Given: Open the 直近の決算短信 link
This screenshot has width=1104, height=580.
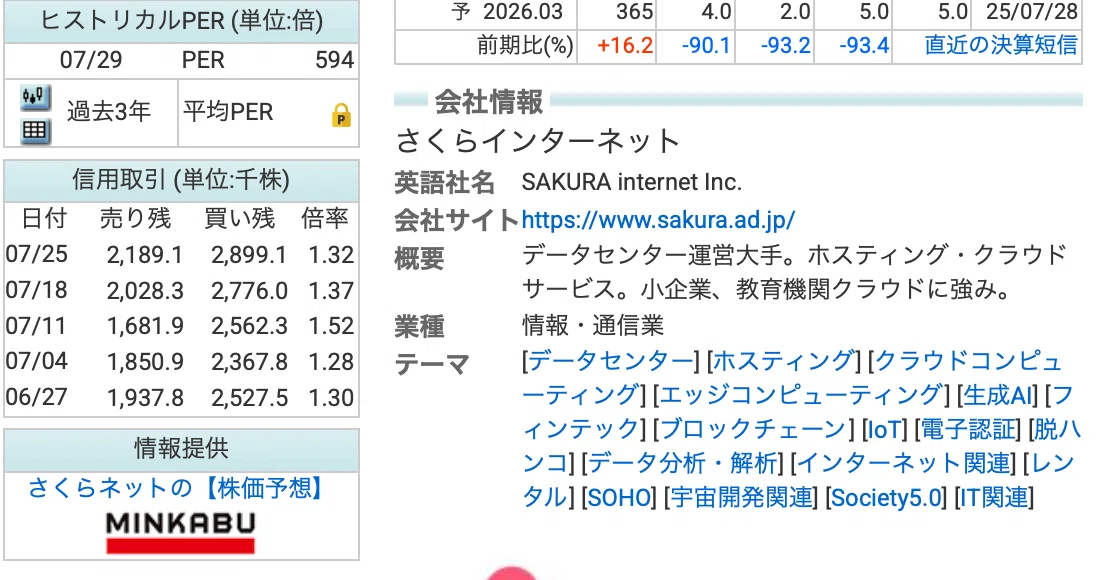Looking at the screenshot, I should [1000, 45].
